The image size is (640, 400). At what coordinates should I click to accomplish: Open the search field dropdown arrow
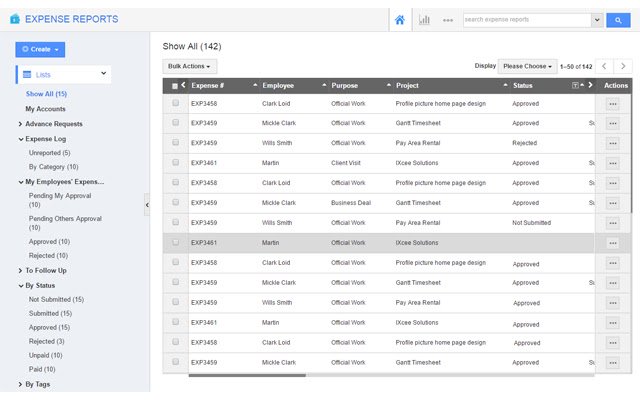597,20
